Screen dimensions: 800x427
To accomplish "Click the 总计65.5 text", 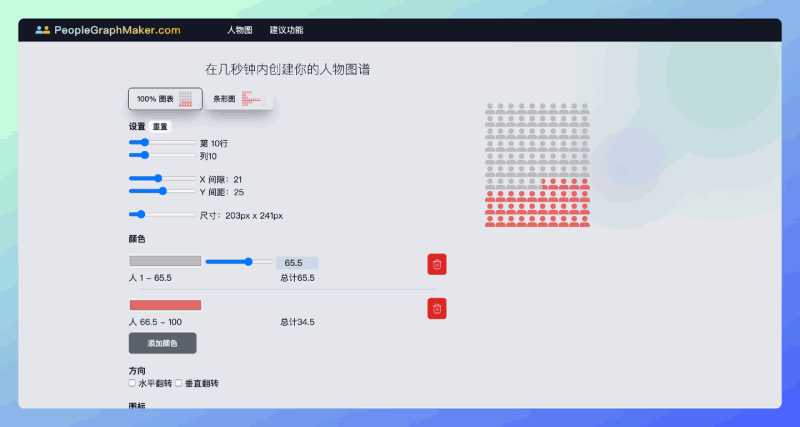I will tap(297, 278).
